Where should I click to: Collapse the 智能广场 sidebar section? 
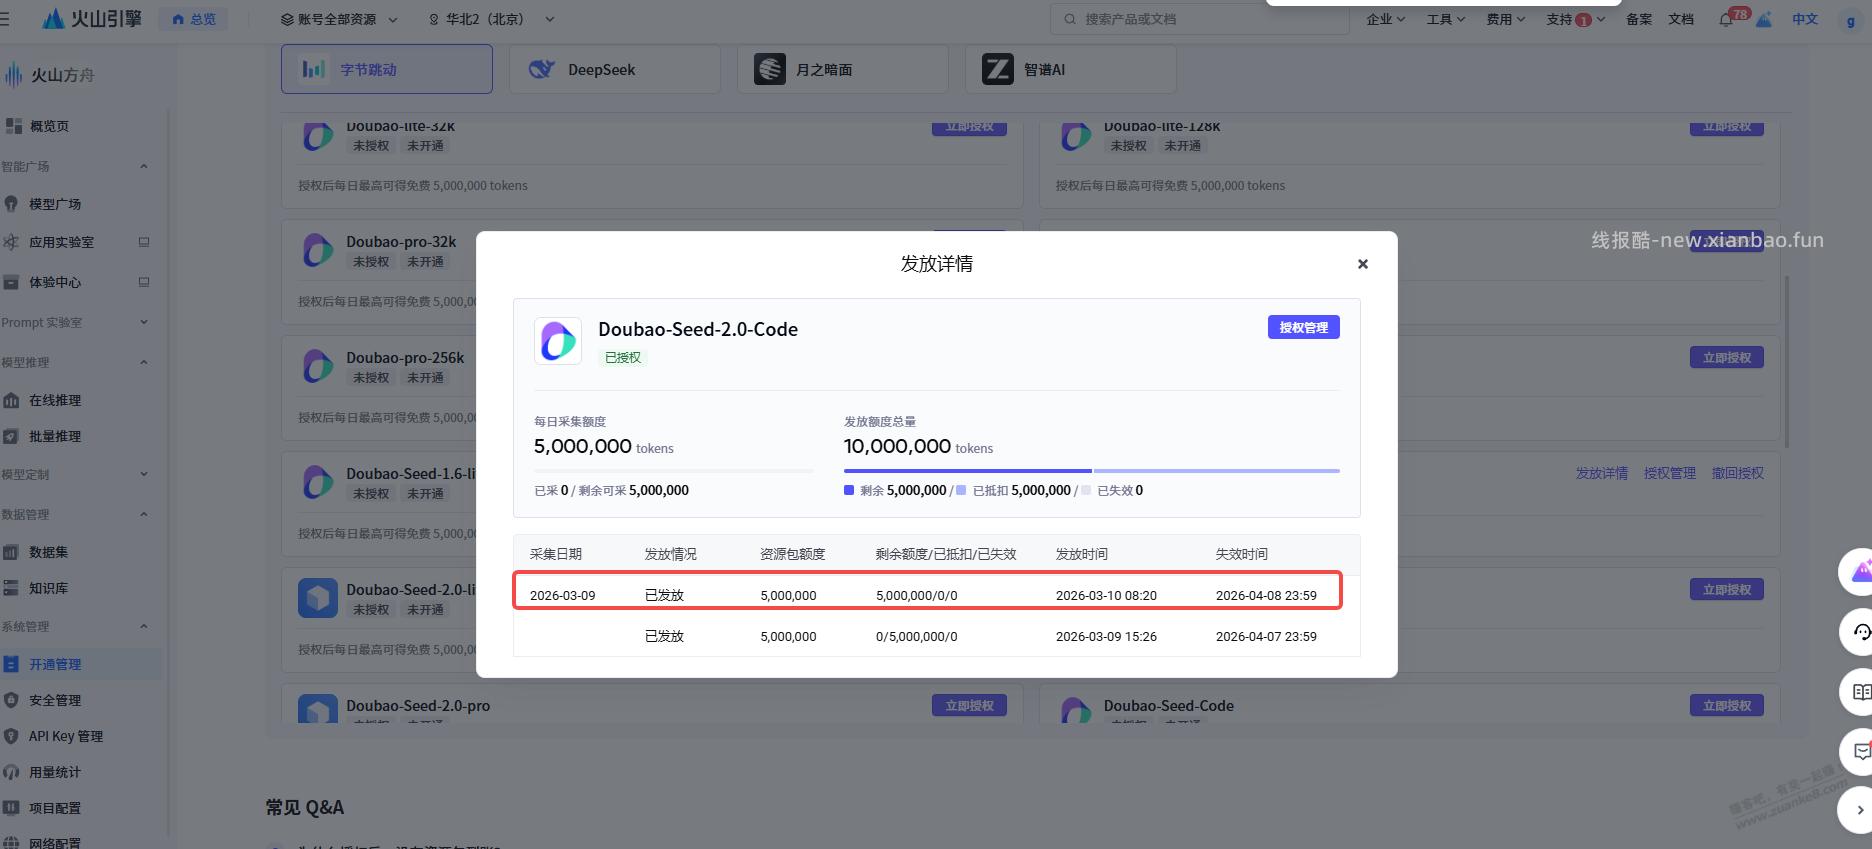(143, 166)
